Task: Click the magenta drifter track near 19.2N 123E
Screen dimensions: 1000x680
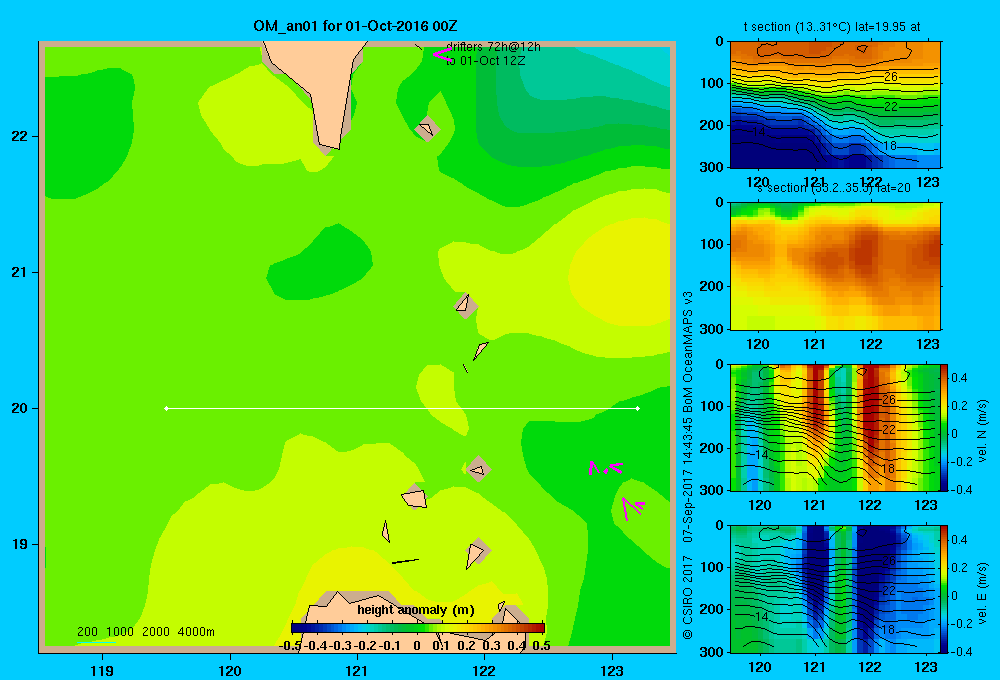Action: [633, 508]
